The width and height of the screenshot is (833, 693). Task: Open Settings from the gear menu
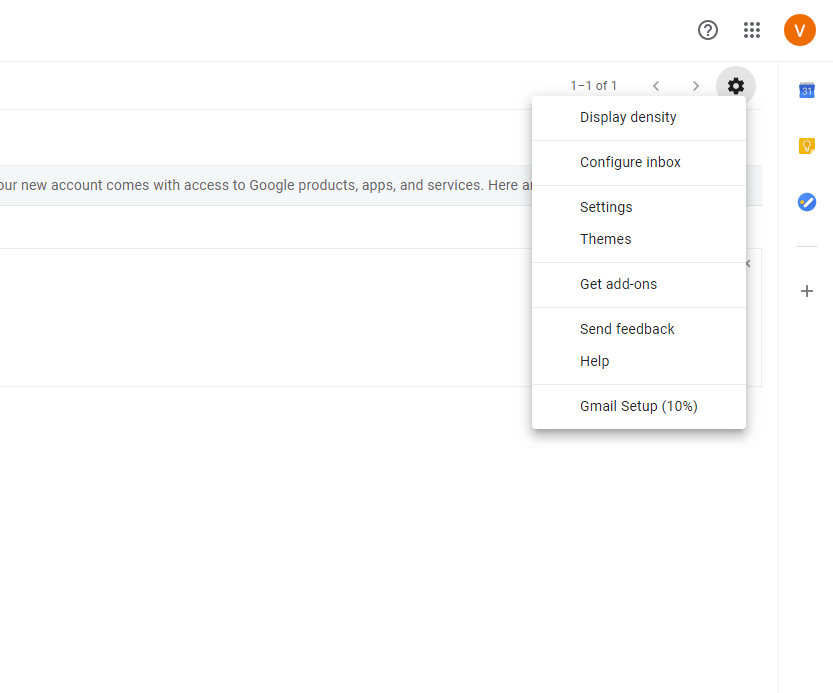pyautogui.click(x=606, y=207)
